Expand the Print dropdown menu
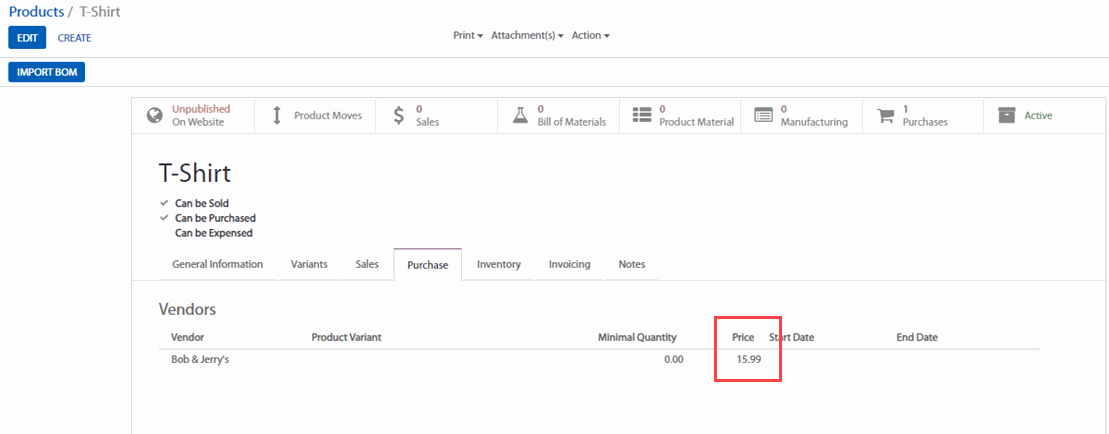1109x434 pixels. pyautogui.click(x=467, y=35)
